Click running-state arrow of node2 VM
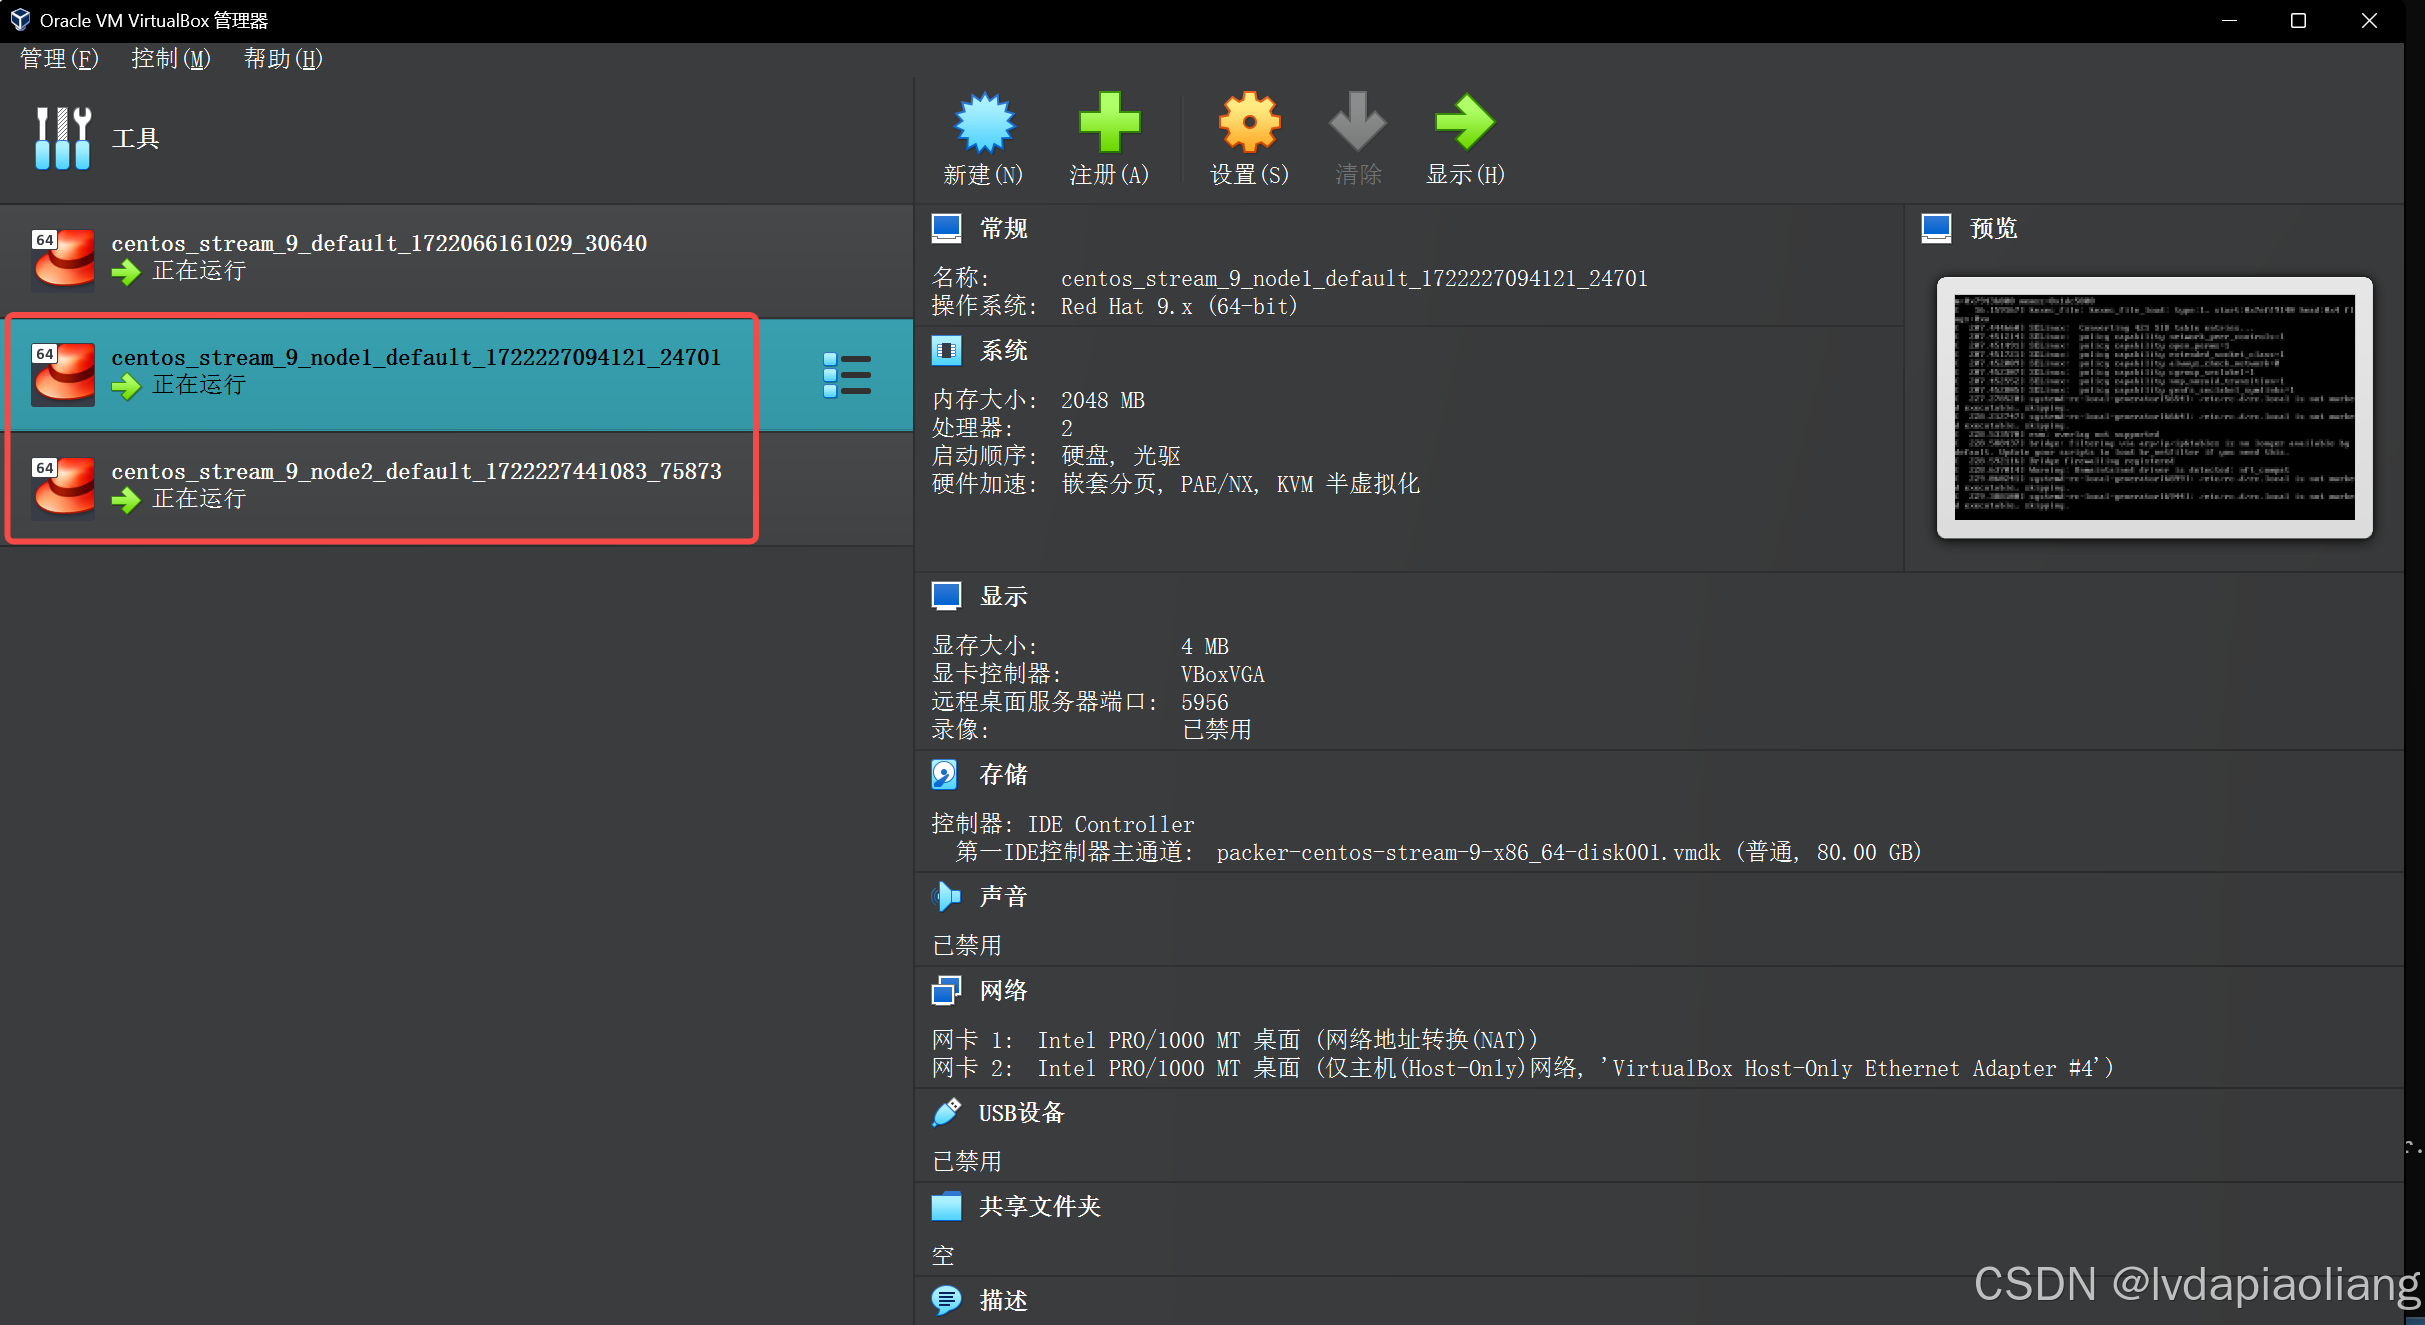This screenshot has width=2425, height=1325. [x=126, y=500]
